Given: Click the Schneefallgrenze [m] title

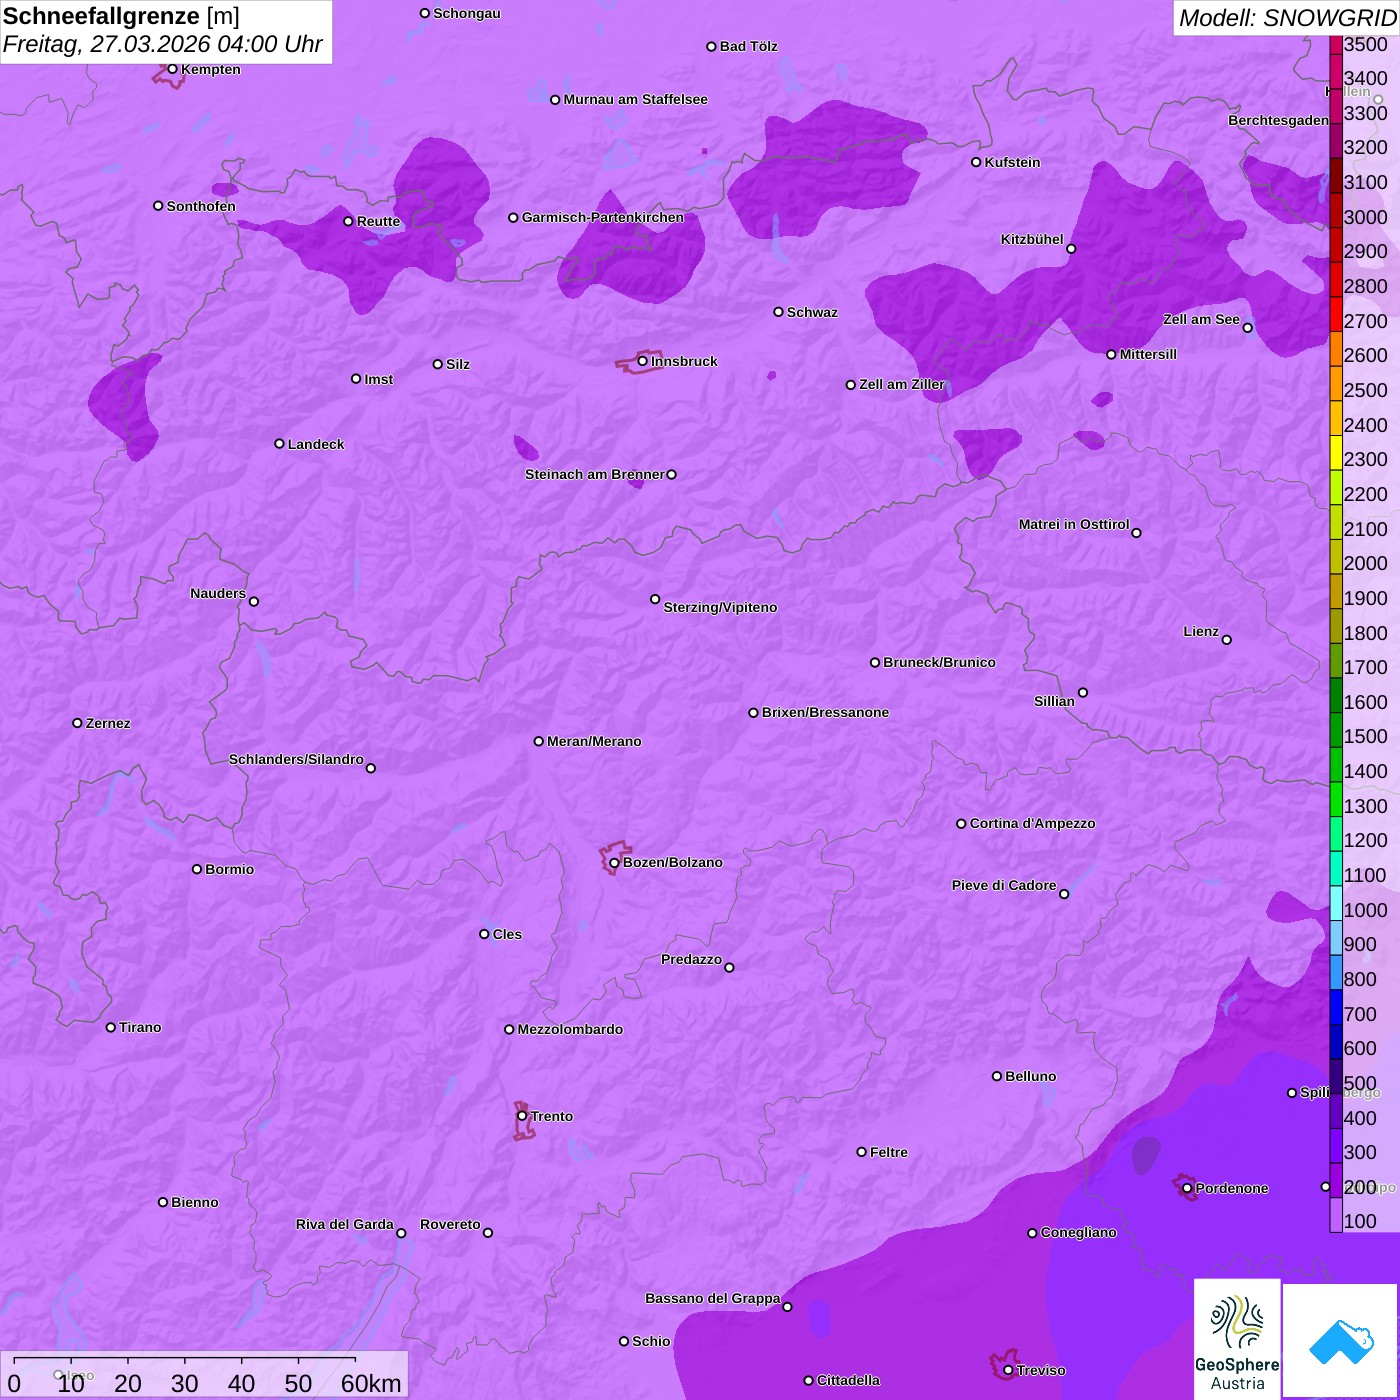Looking at the screenshot, I should [x=121, y=17].
